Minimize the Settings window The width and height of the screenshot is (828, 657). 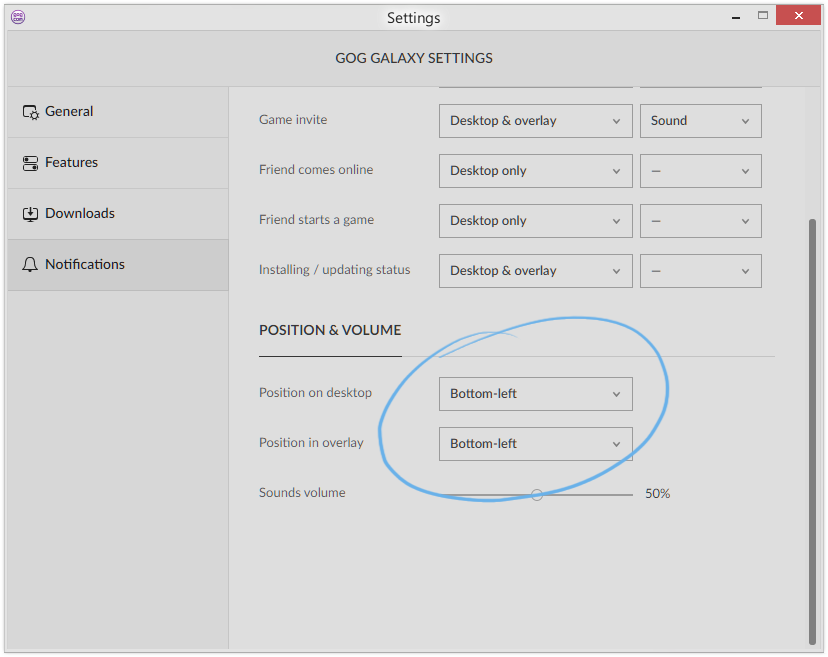tap(736, 16)
